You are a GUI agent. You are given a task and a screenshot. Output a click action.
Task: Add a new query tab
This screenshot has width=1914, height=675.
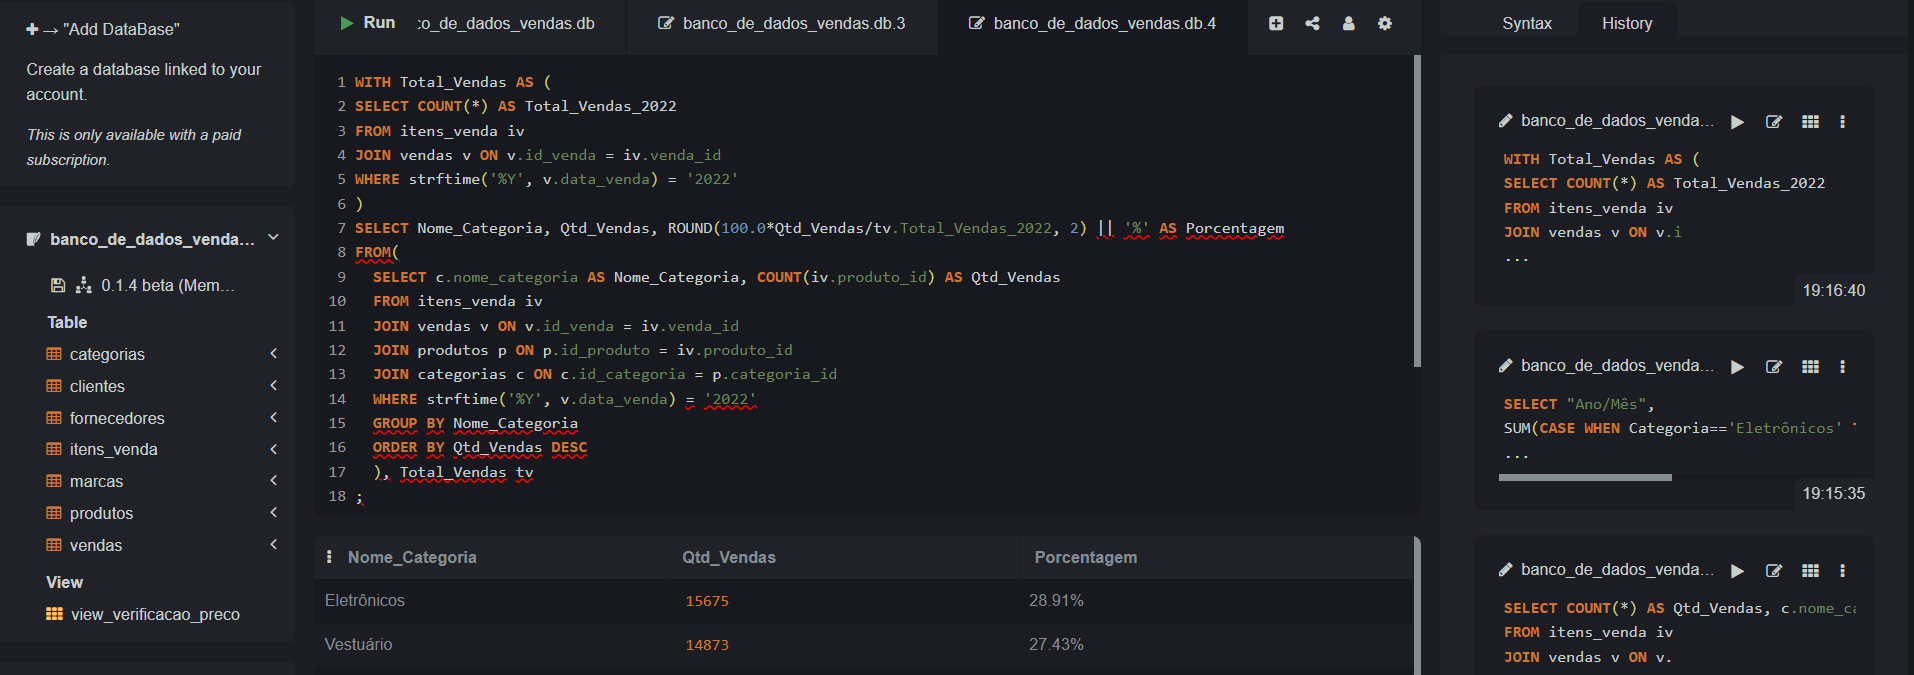tap(1276, 23)
